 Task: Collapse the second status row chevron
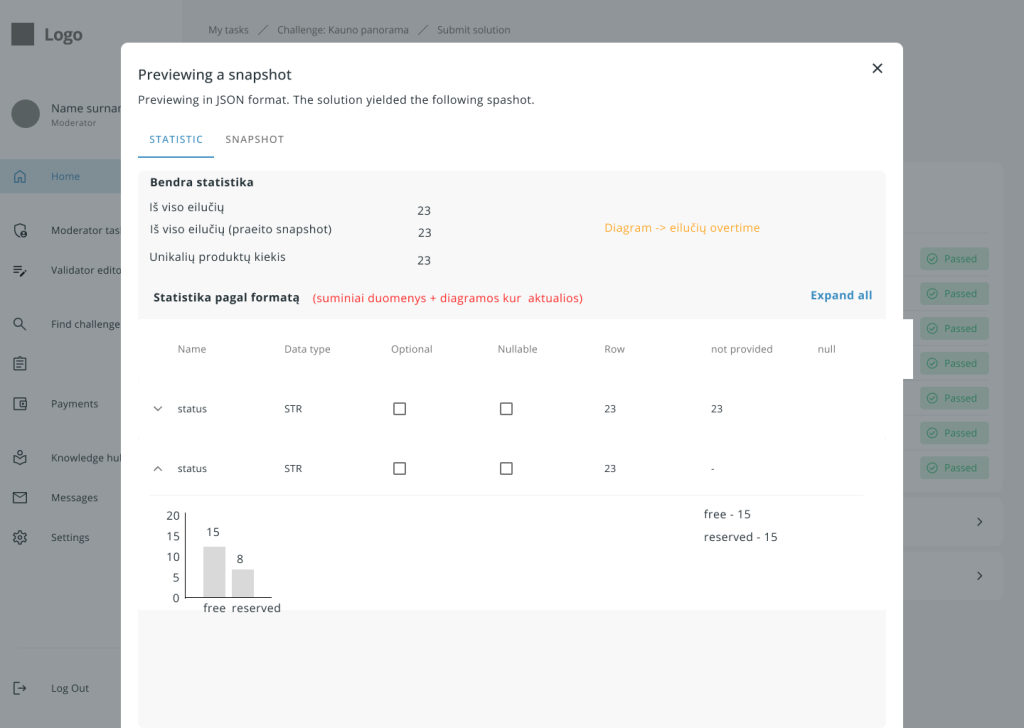[157, 469]
